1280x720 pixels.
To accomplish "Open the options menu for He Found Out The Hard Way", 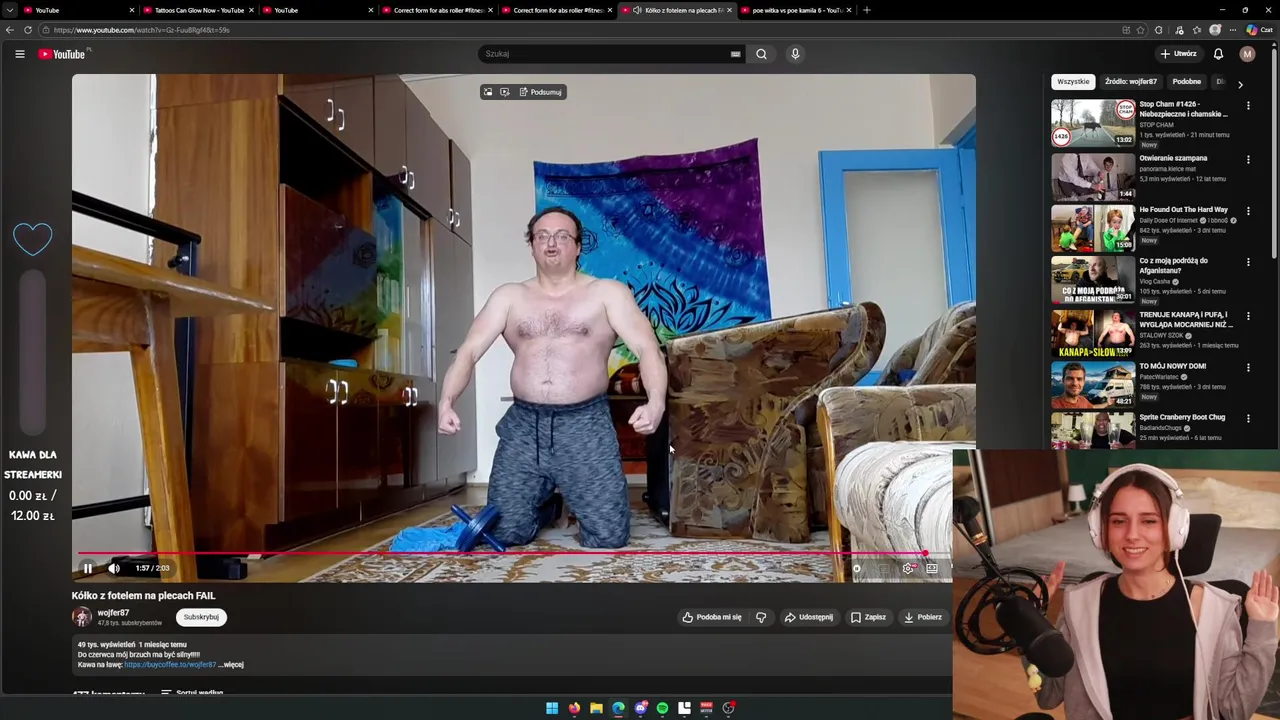I will click(1248, 211).
